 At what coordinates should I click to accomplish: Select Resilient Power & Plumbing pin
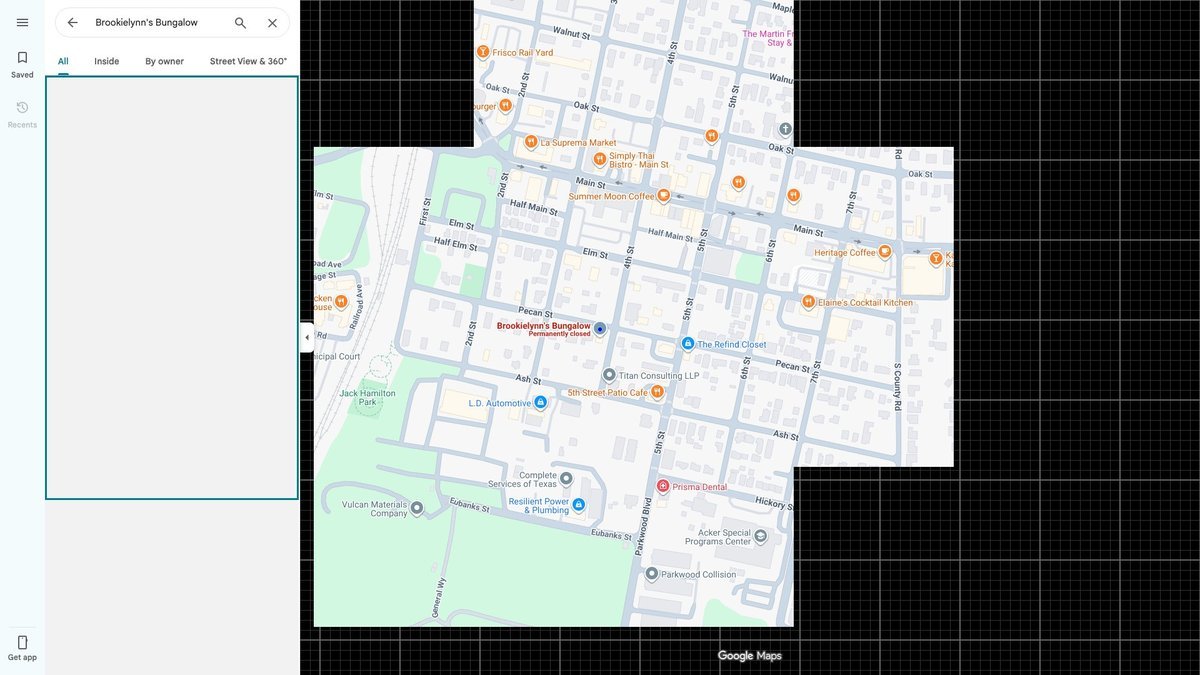coord(578,505)
